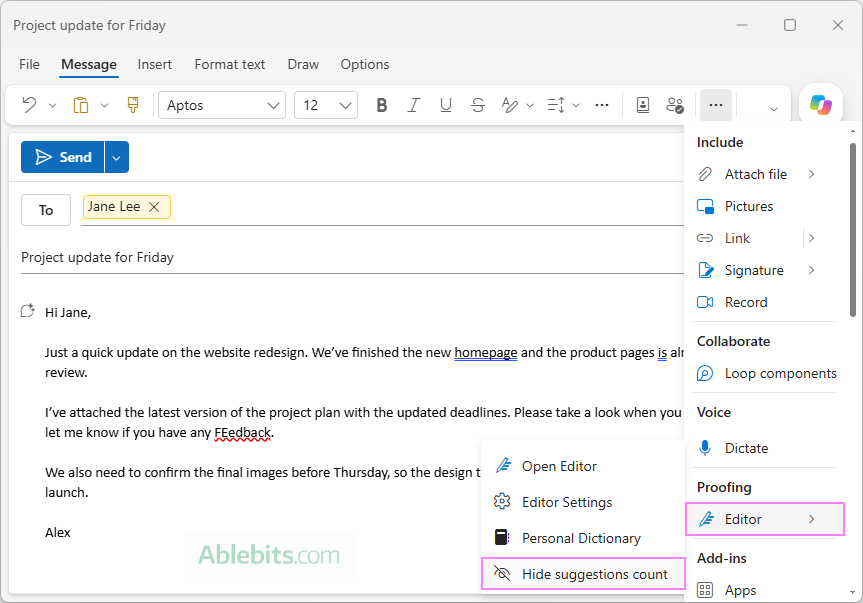Image resolution: width=863 pixels, height=603 pixels.
Task: Select the Format Painter icon
Action: click(133, 105)
